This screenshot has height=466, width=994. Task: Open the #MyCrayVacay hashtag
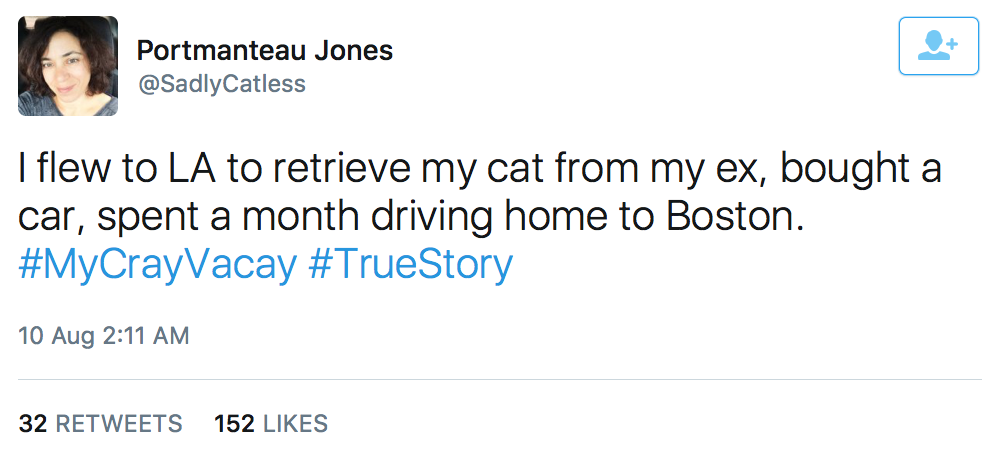[x=158, y=264]
